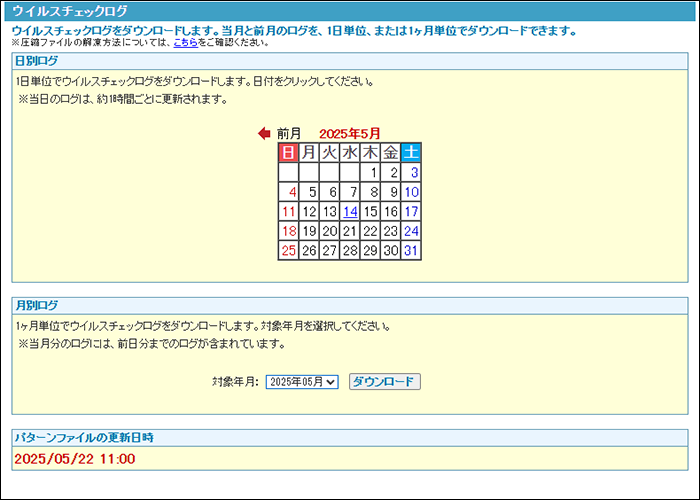700x500 pixels.
Task: Open the こちら link for decompression help
Action: tap(186, 43)
